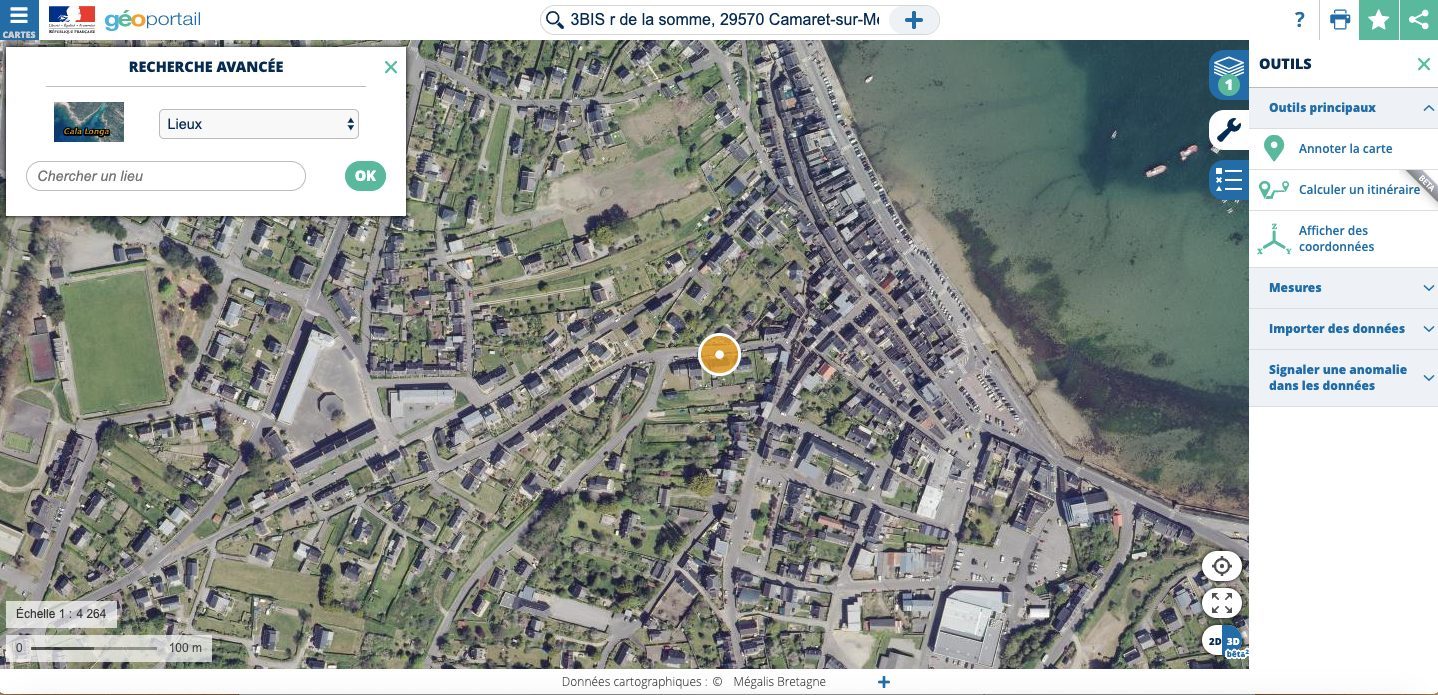Click the print icon in header

tap(1340, 20)
